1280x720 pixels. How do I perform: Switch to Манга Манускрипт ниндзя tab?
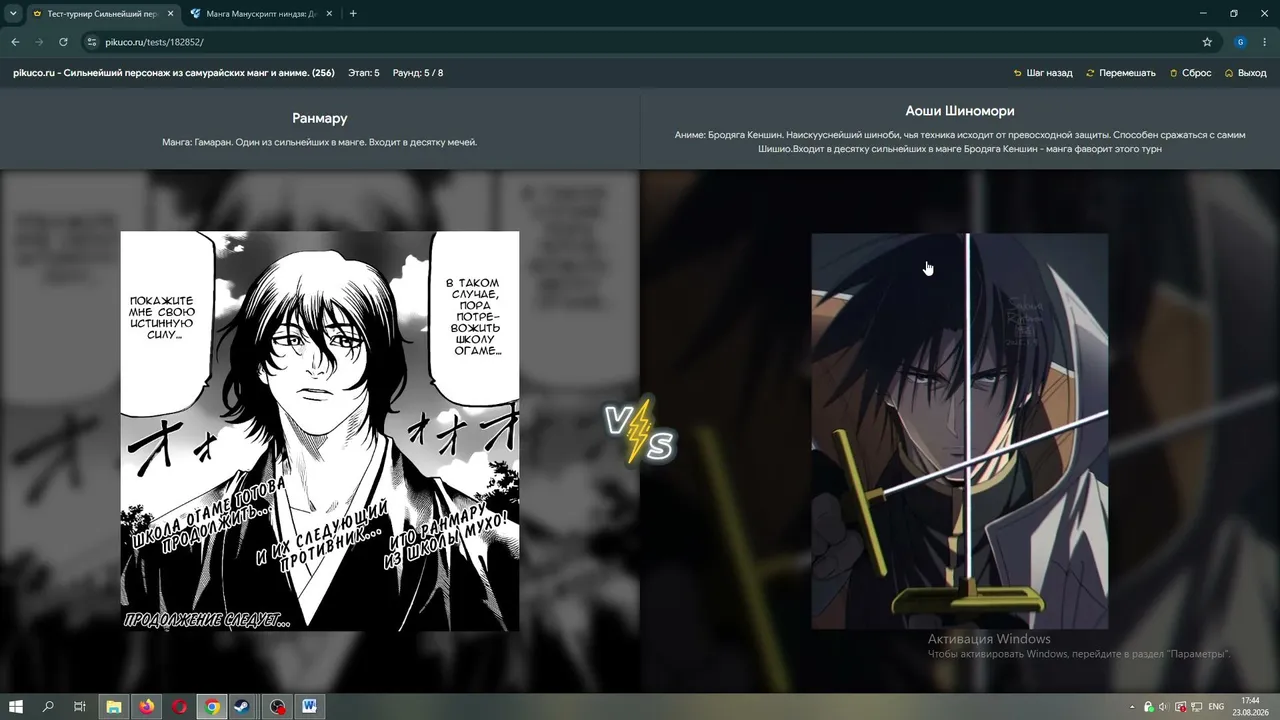tap(262, 14)
